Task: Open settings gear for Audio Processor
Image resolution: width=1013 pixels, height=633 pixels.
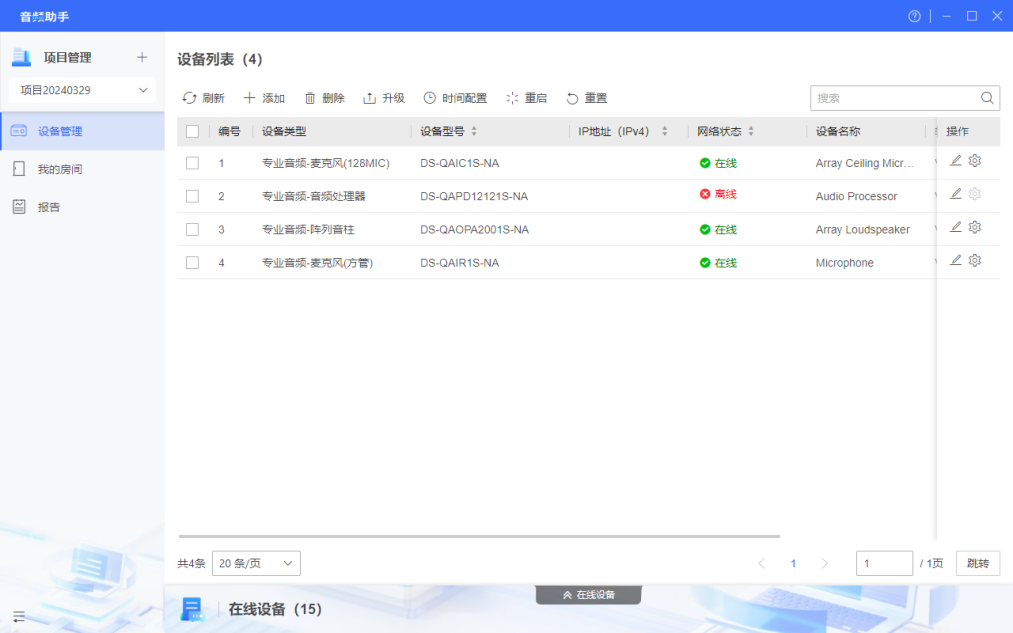Action: tap(975, 194)
